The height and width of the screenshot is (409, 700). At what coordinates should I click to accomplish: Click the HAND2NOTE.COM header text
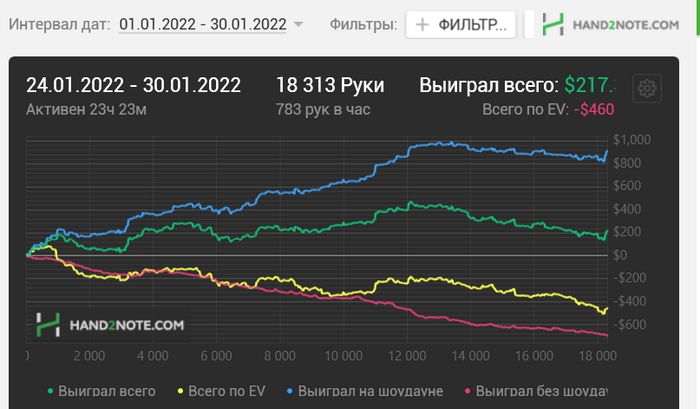coord(626,25)
